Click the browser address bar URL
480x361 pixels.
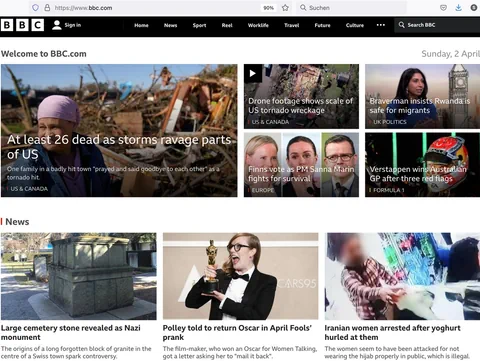(x=83, y=8)
